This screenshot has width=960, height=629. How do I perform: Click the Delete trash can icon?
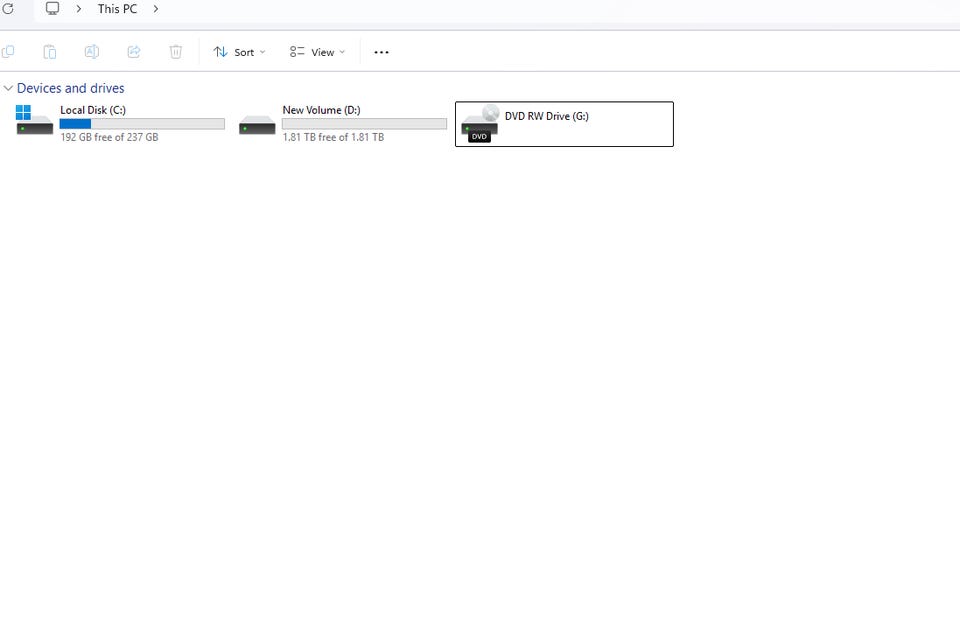(x=176, y=52)
